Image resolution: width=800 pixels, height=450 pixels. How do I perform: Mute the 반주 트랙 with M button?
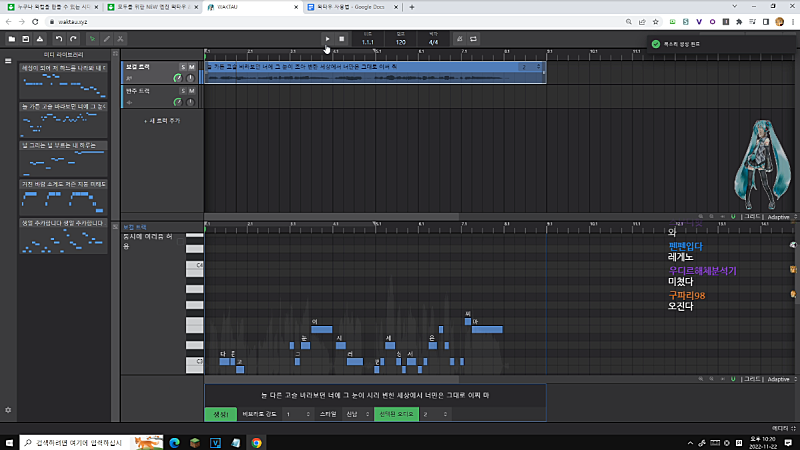pyautogui.click(x=192, y=90)
